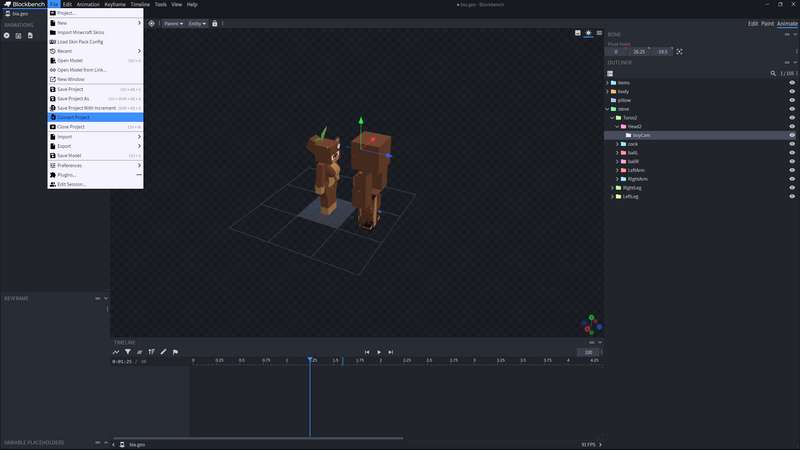Viewport: 800px width, 450px height.
Task: Click the center pivot icon beside pivot values
Action: [x=679, y=52]
